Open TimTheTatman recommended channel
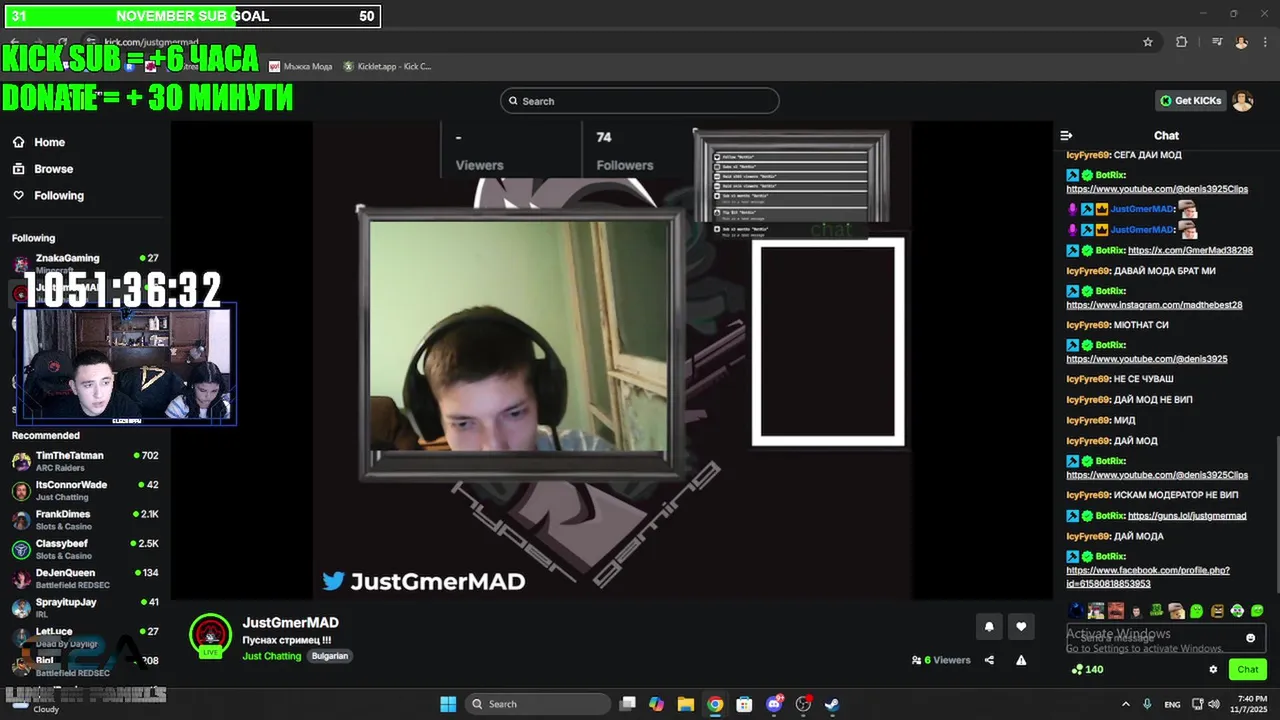 85,461
